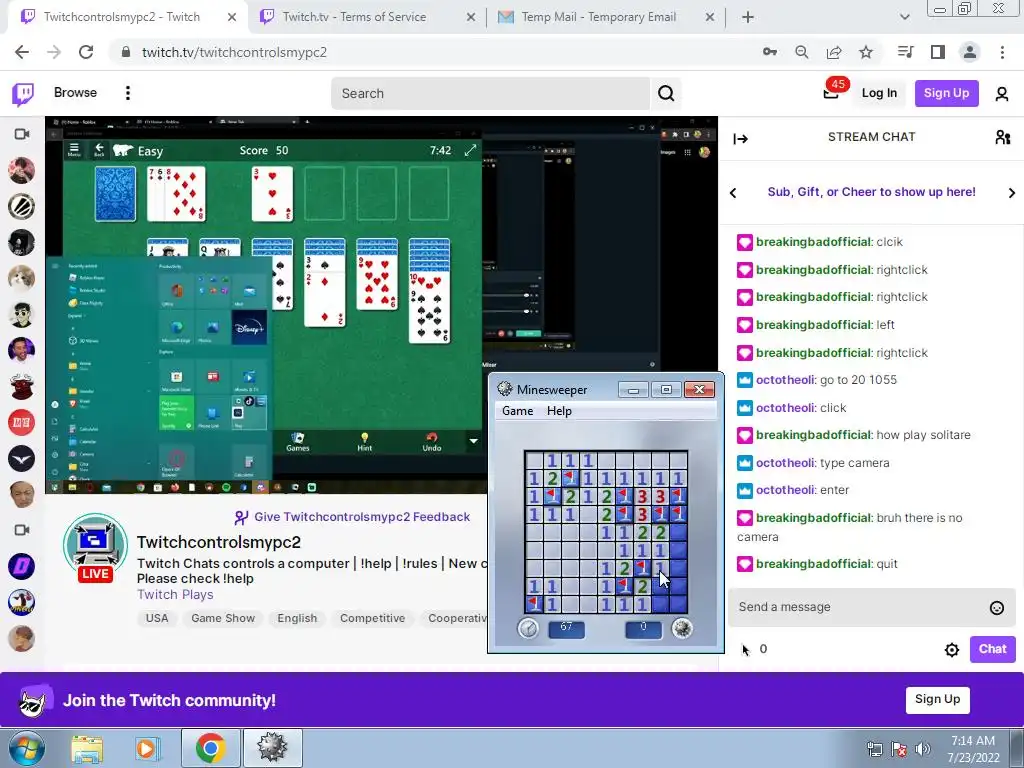Screen dimensions: 1024x768
Task: Open chat settings gear
Action: (952, 650)
